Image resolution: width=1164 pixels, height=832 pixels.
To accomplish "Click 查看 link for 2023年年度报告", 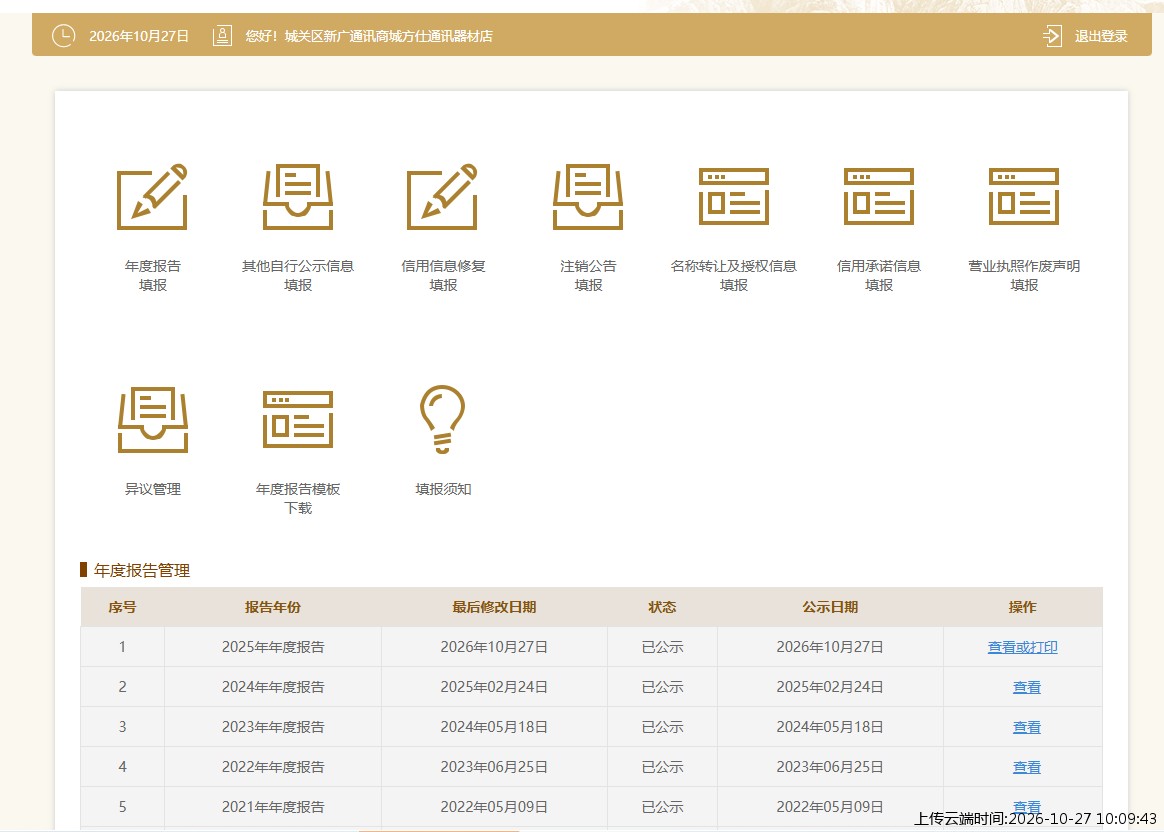I will coord(1027,727).
